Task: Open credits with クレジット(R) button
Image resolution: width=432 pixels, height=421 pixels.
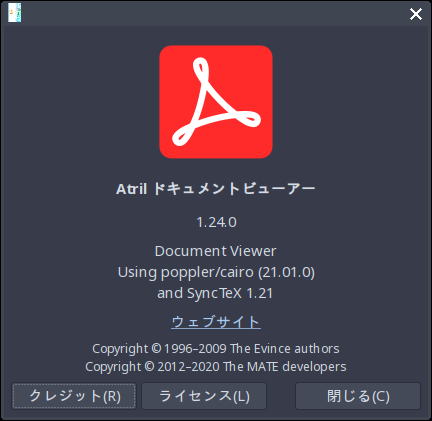Action: [74, 396]
